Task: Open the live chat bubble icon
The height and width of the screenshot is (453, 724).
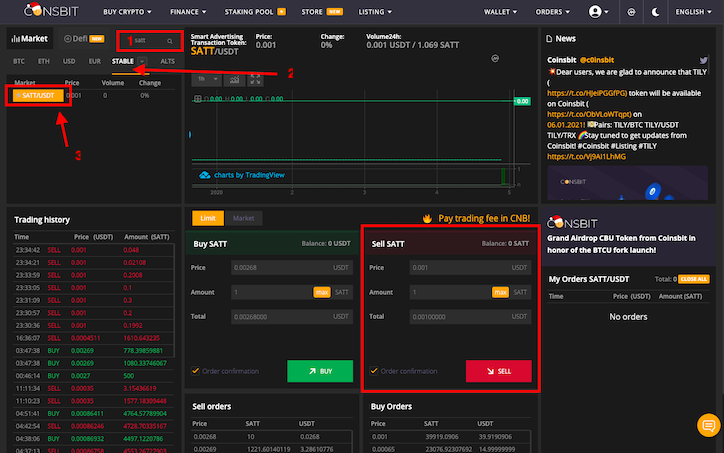Action: pyautogui.click(x=708, y=425)
